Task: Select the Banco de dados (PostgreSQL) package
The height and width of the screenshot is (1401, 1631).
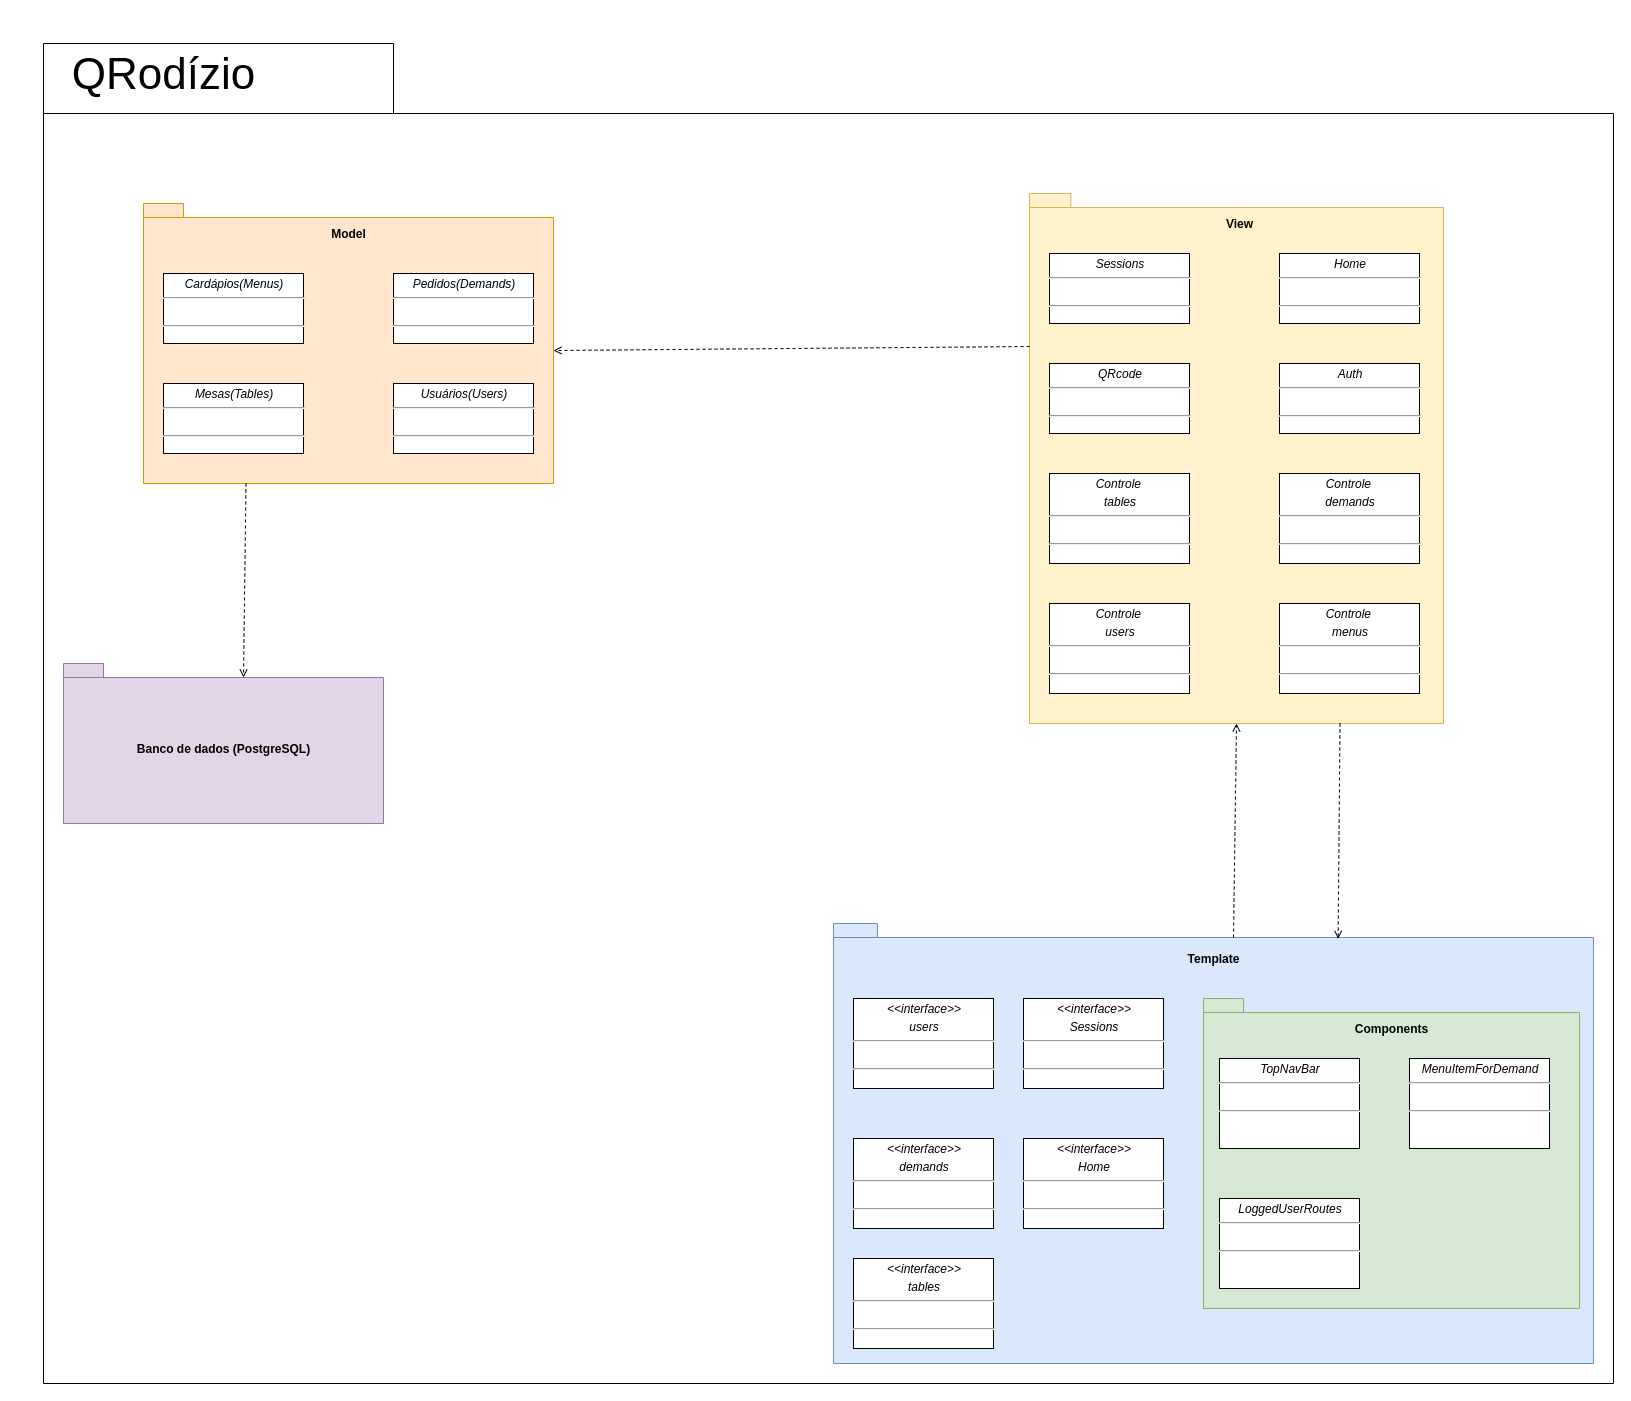Action: [x=223, y=750]
